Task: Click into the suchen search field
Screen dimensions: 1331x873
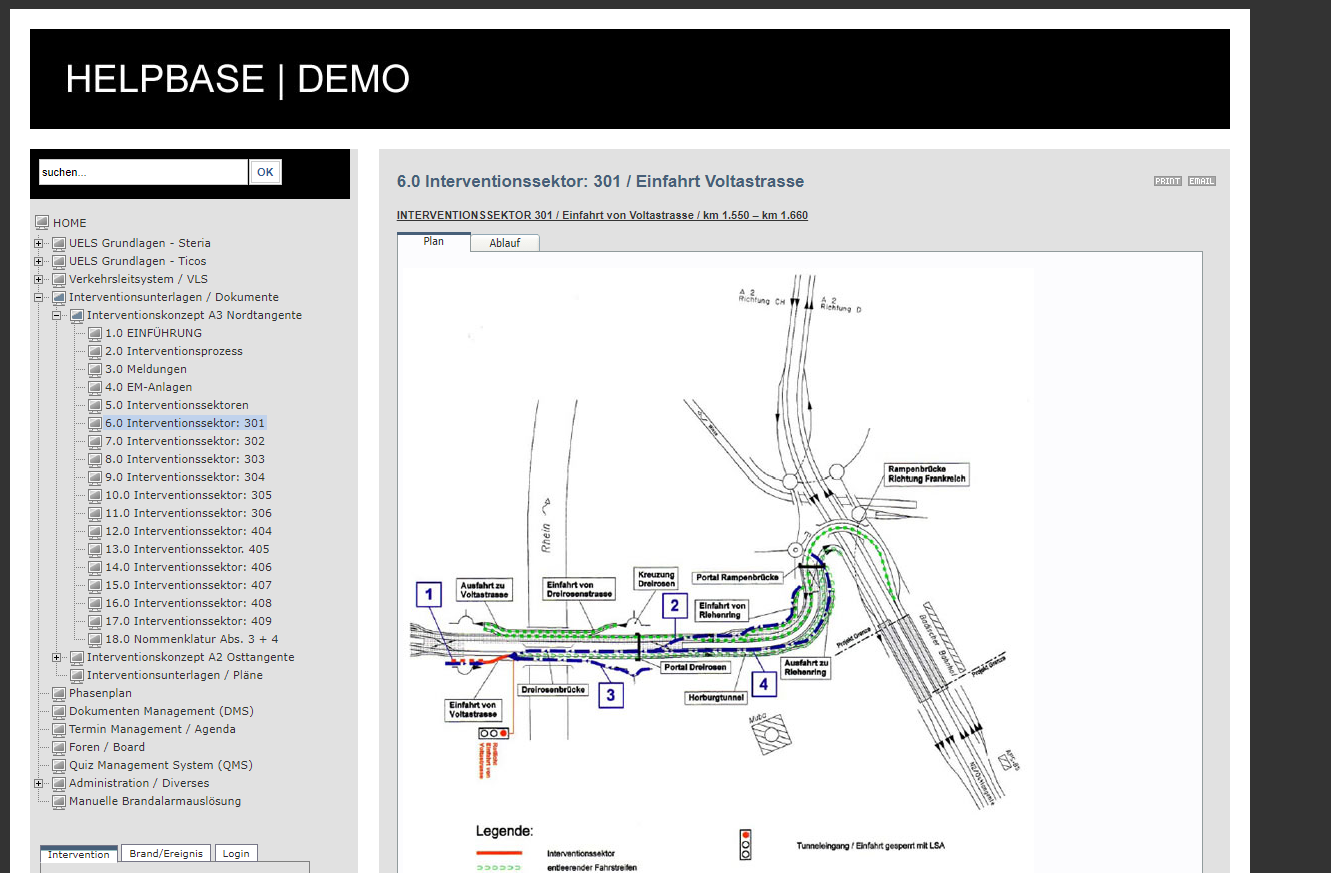Action: [142, 172]
